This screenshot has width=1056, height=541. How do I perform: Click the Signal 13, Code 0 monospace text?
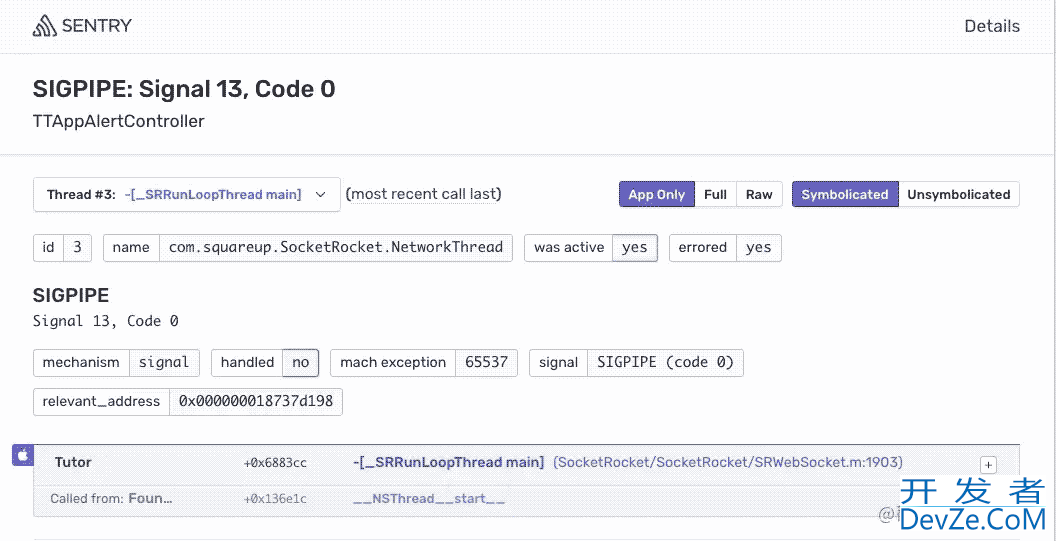coord(106,321)
